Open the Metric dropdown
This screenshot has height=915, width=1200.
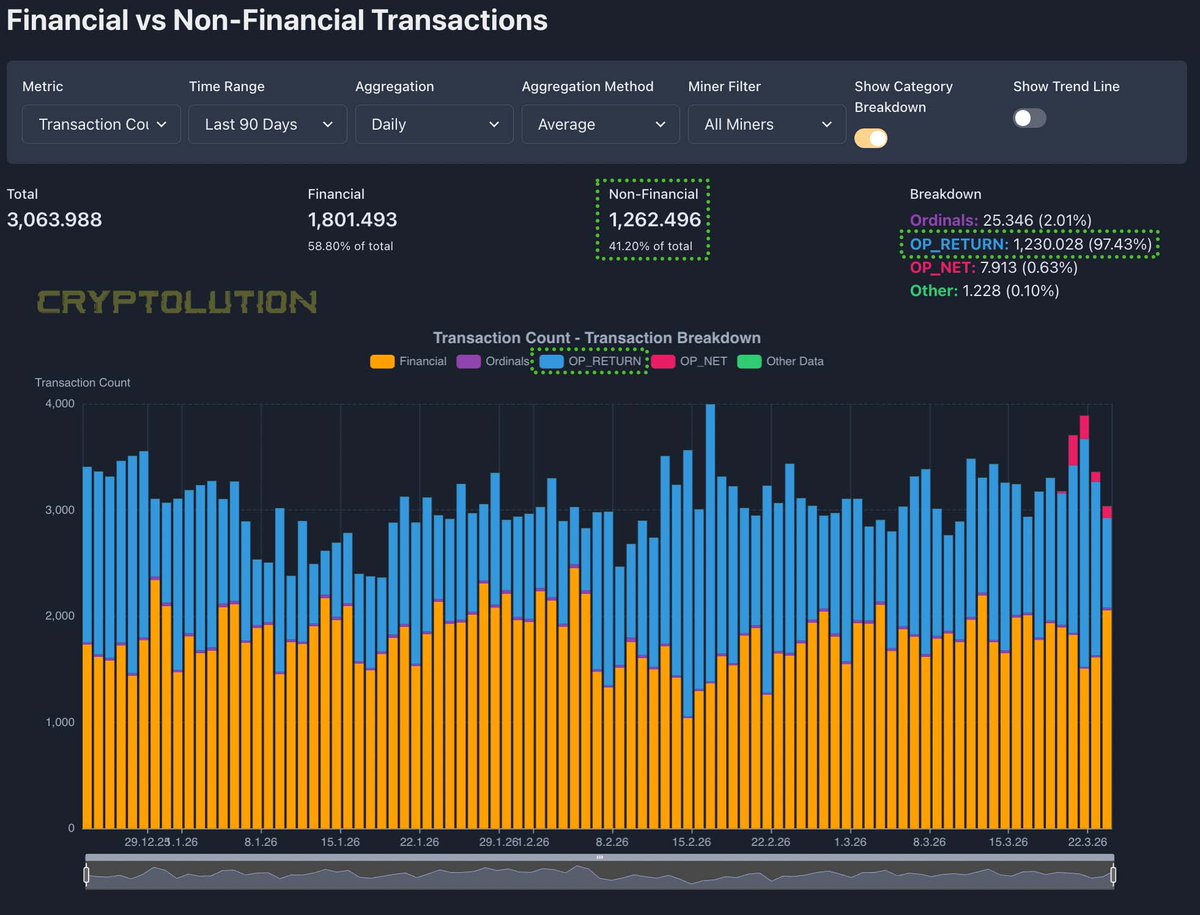101,124
